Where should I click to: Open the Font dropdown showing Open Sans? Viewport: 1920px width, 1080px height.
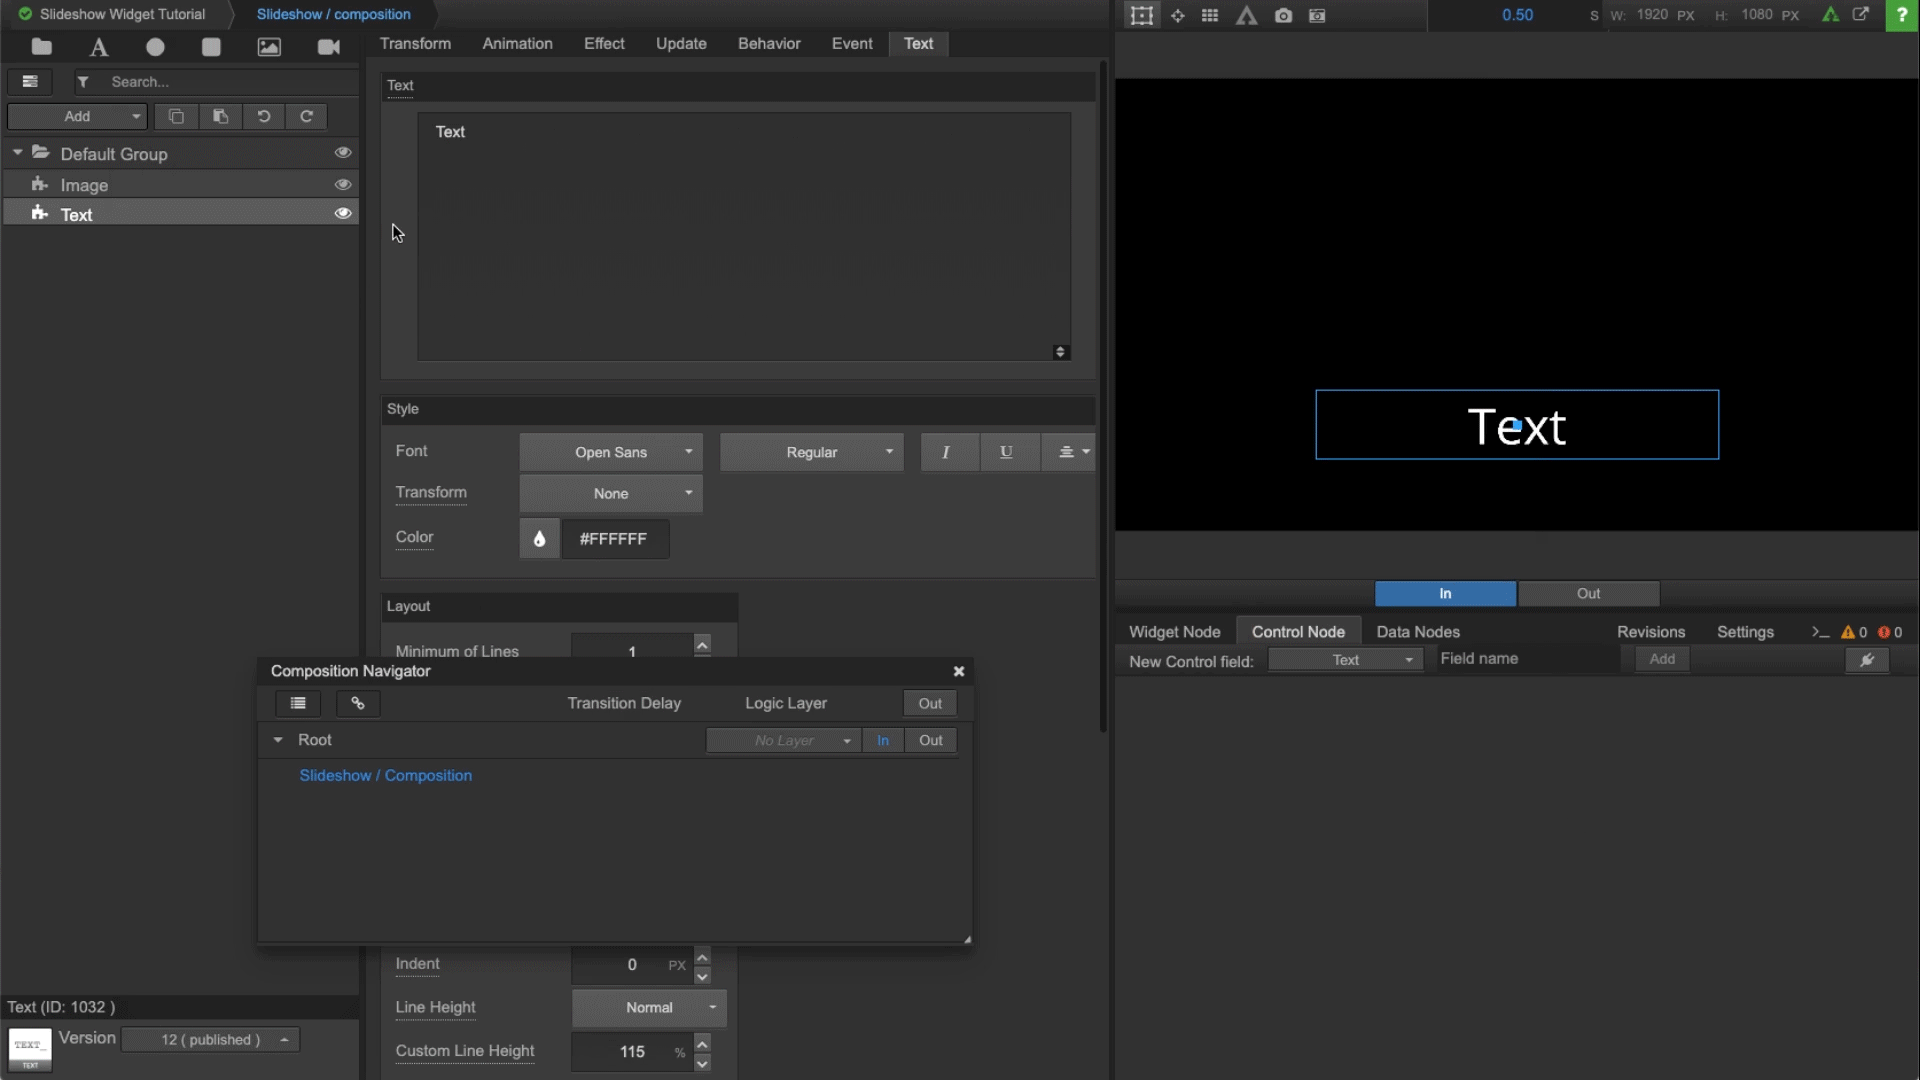[611, 452]
